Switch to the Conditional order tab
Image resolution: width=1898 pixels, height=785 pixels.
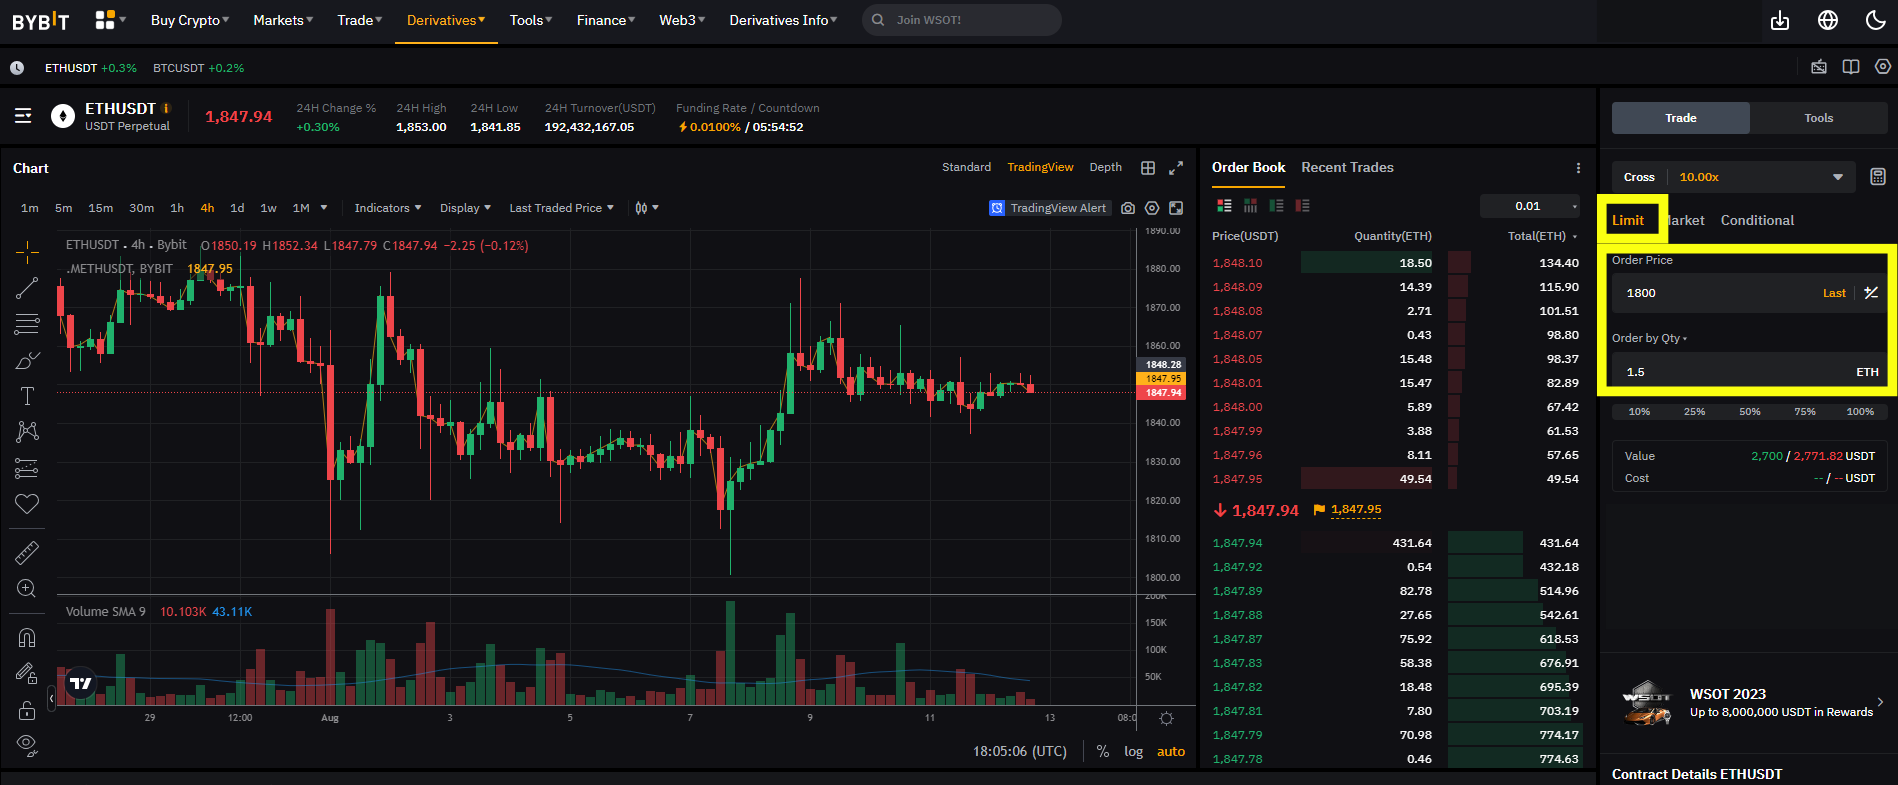[x=1757, y=221]
